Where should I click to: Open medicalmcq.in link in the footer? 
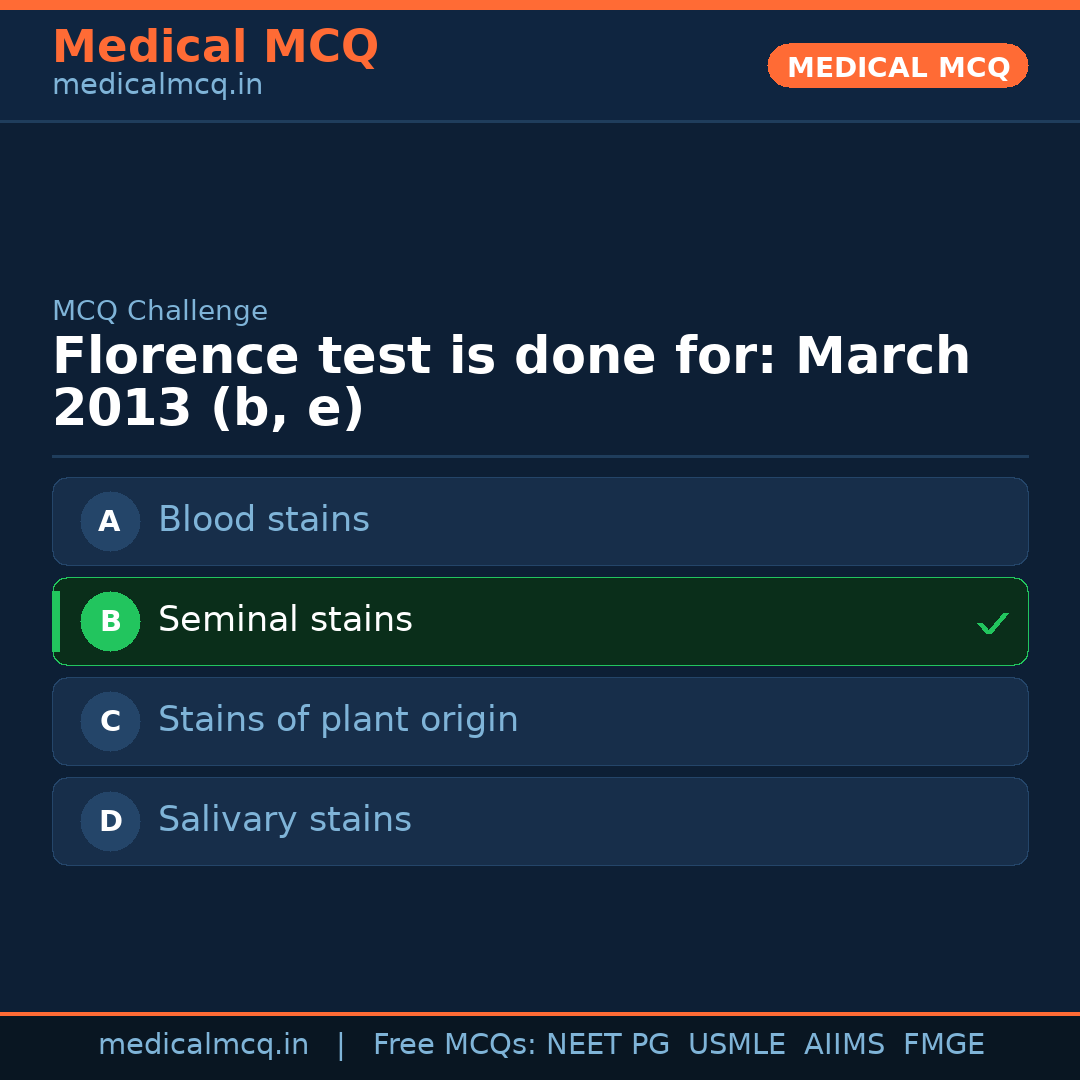point(203,1045)
